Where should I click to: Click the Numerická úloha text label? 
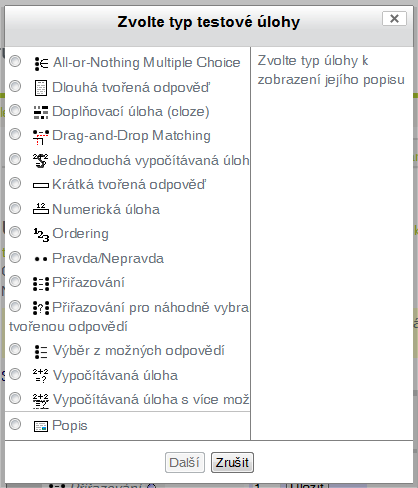click(x=106, y=209)
